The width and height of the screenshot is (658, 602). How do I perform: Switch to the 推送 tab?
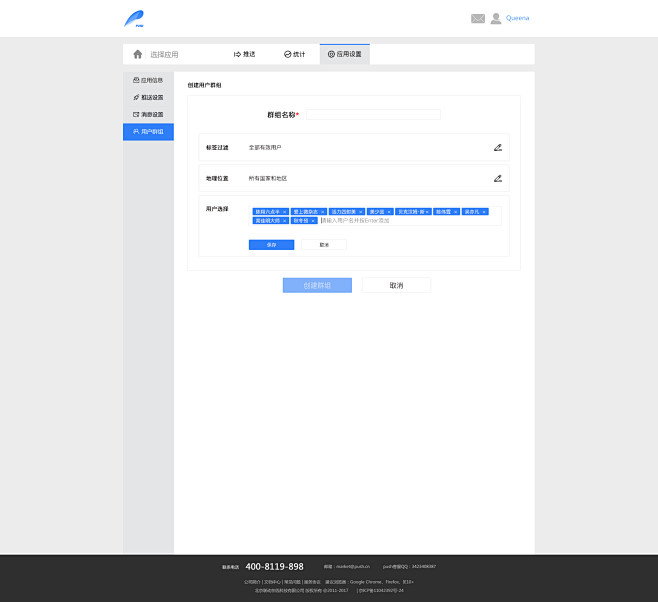click(244, 54)
